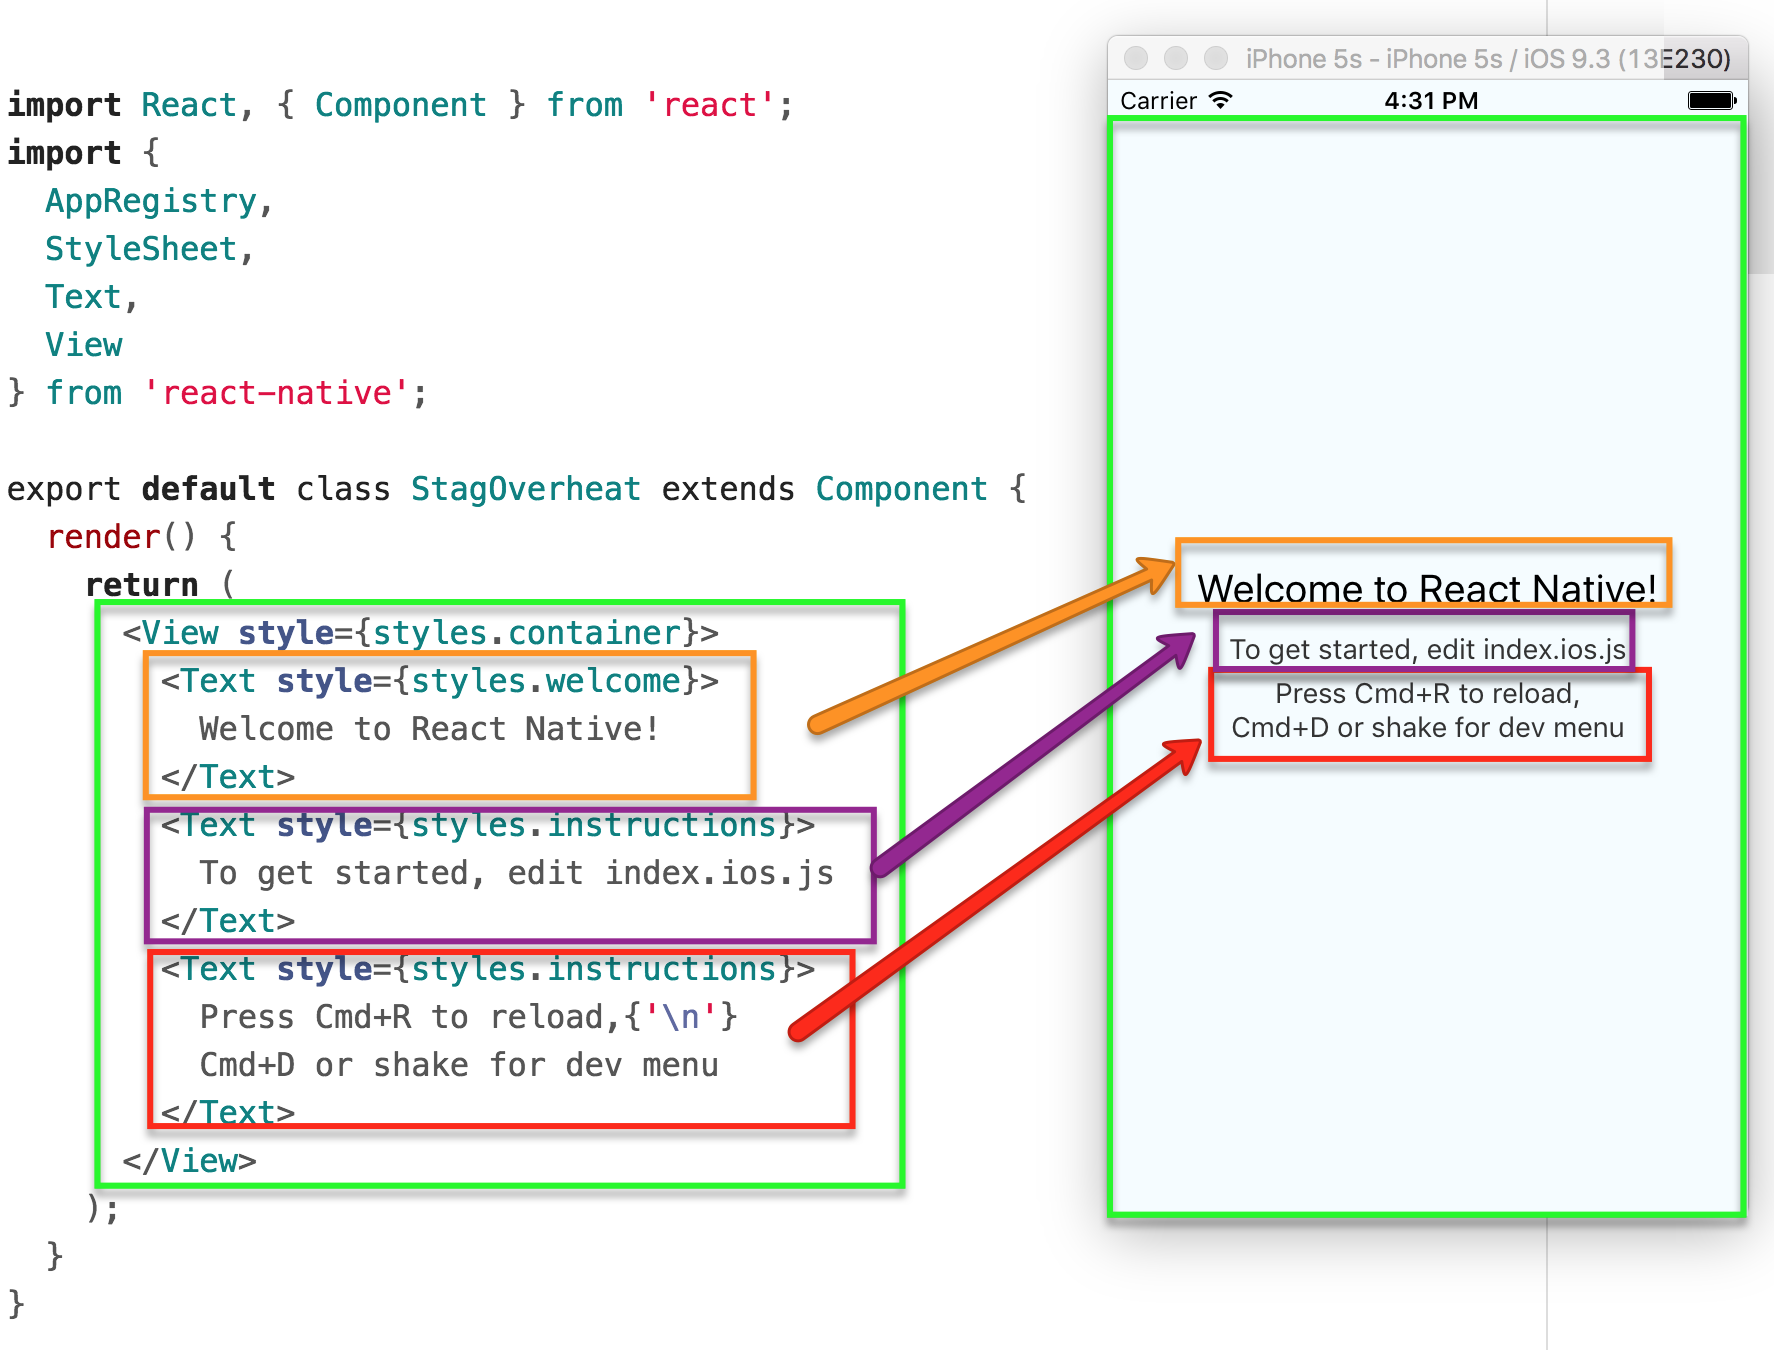The height and width of the screenshot is (1350, 1774).
Task: Click the '4:31 PM' clock in simulator
Action: 1431,101
